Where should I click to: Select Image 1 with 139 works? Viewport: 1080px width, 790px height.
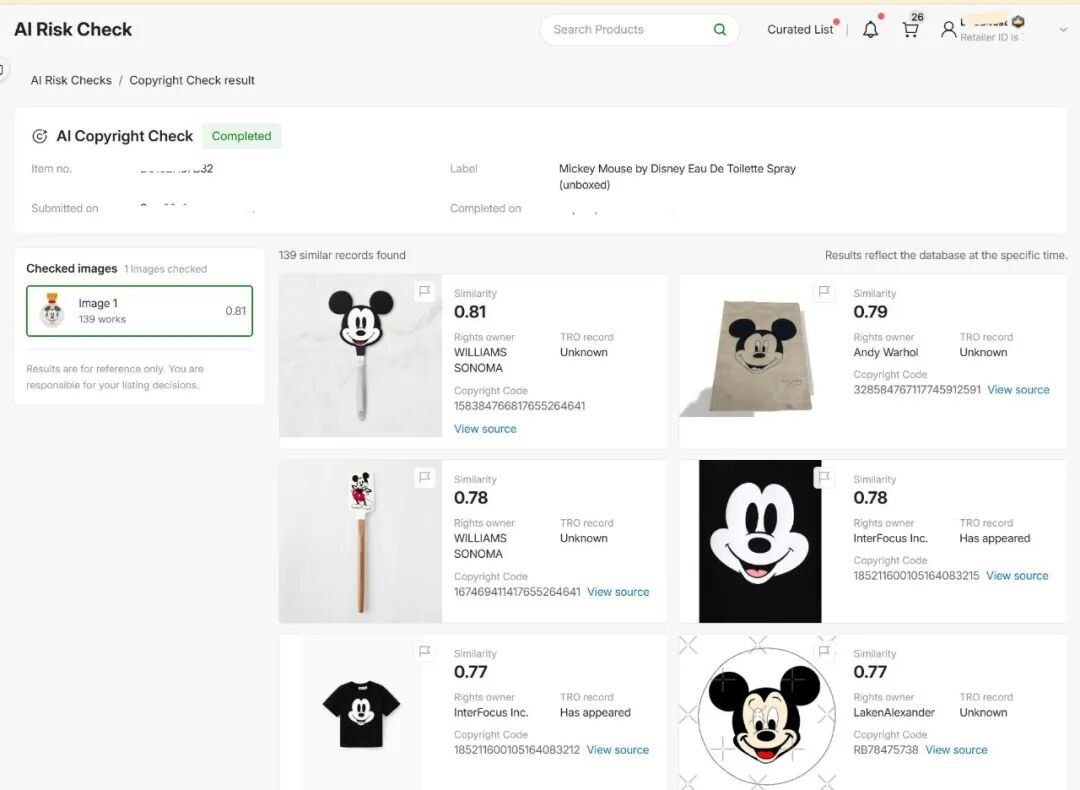140,311
